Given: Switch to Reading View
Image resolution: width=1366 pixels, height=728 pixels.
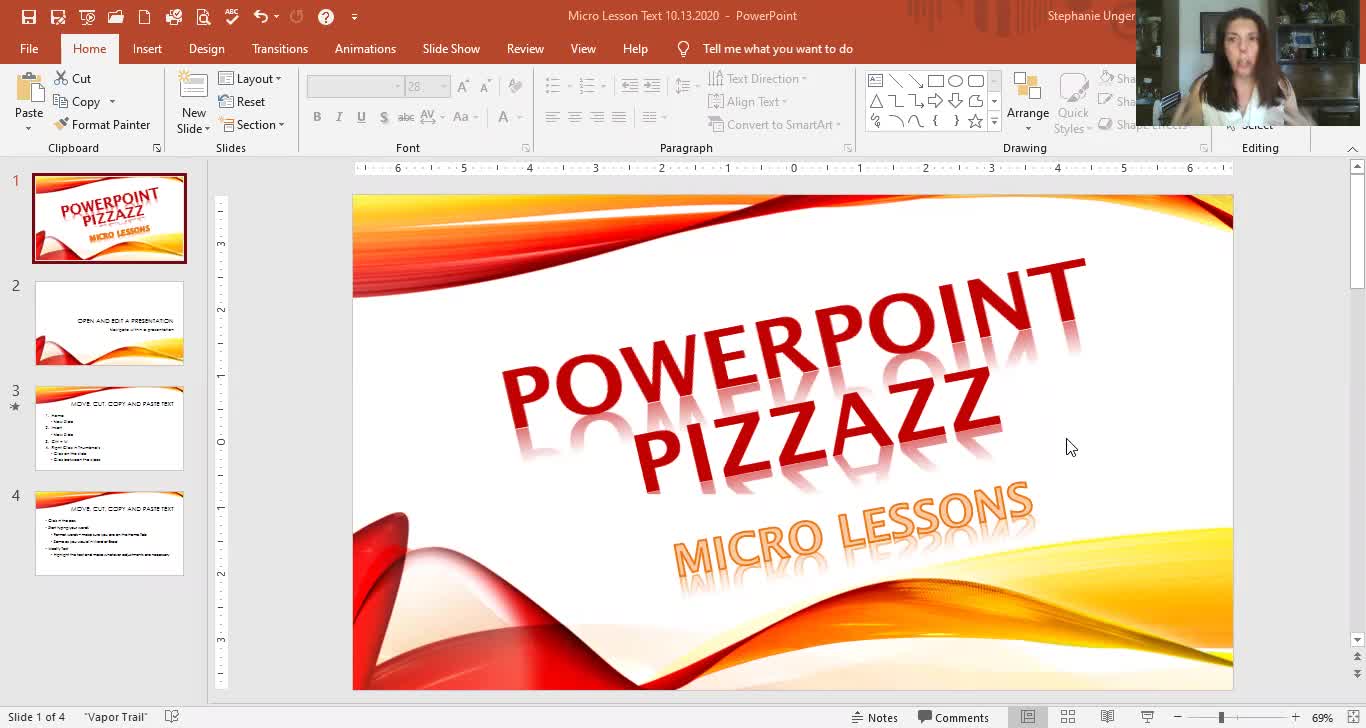Looking at the screenshot, I should 1107,717.
